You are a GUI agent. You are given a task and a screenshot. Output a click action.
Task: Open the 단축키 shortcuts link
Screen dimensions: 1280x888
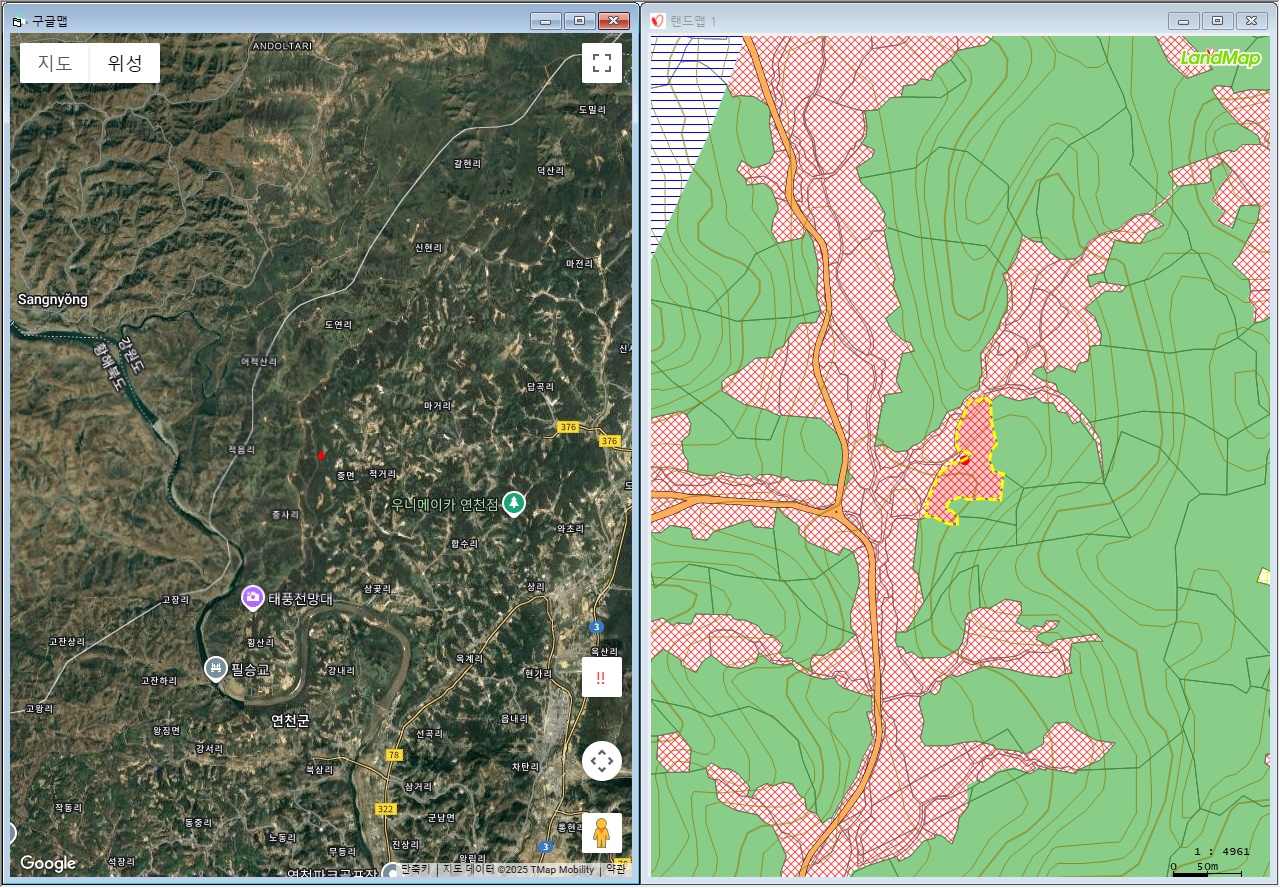coord(414,869)
